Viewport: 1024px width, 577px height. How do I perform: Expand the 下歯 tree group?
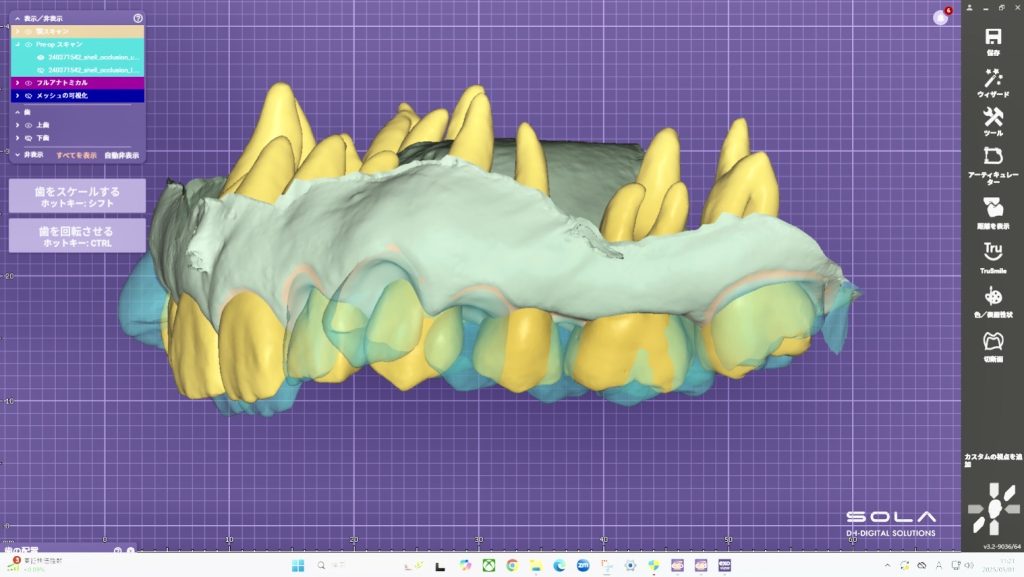tap(17, 137)
